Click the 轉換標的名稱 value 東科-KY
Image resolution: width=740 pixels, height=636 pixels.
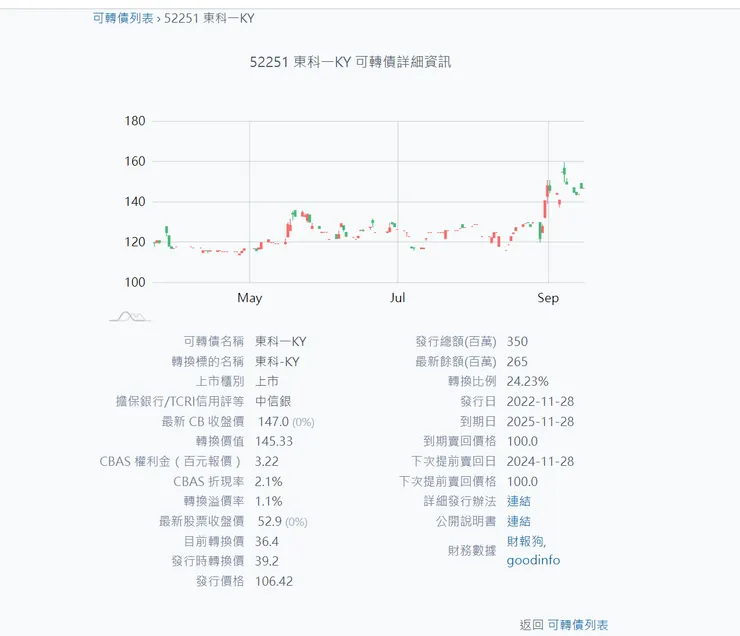(x=277, y=362)
